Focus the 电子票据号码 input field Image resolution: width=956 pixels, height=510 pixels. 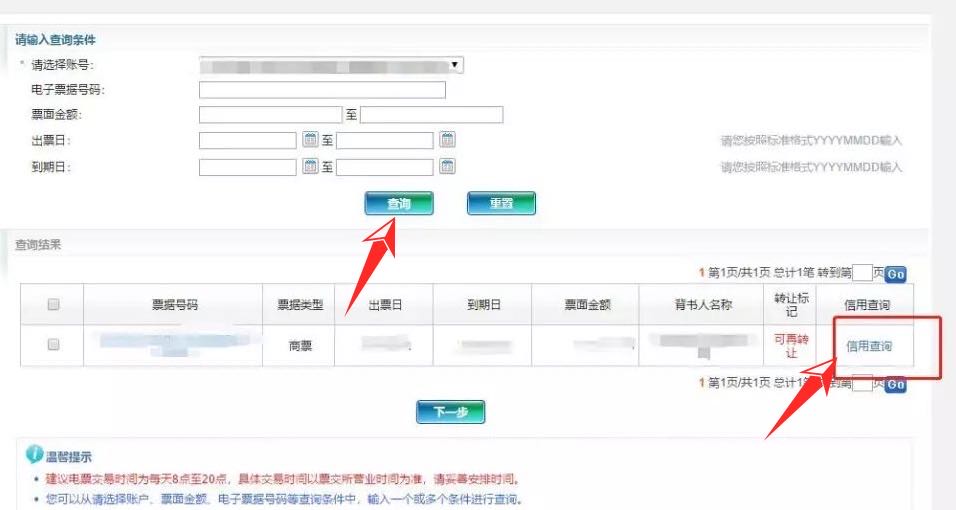322,90
